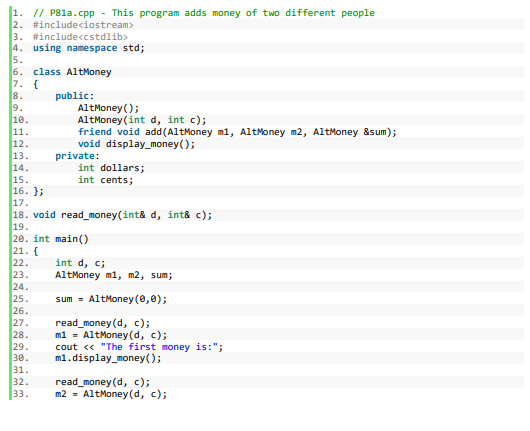
Task: Click 'AltMoney m1, m2, sum;' line
Action: 114,275
